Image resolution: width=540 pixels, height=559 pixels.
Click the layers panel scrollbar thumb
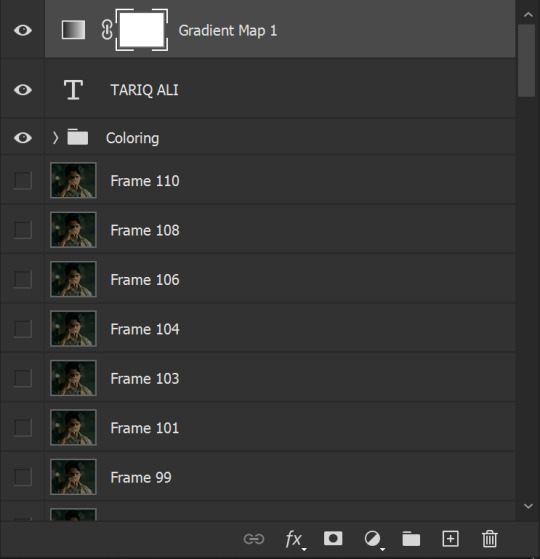pos(526,60)
